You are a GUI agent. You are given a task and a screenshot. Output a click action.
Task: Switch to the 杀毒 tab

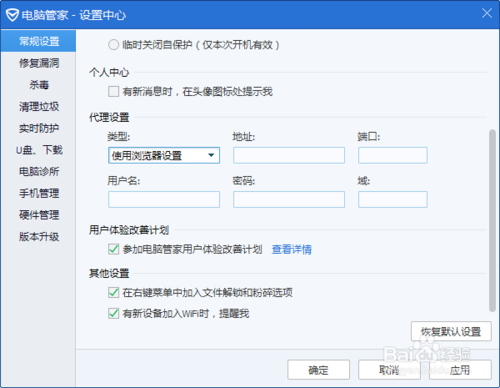pyautogui.click(x=38, y=85)
